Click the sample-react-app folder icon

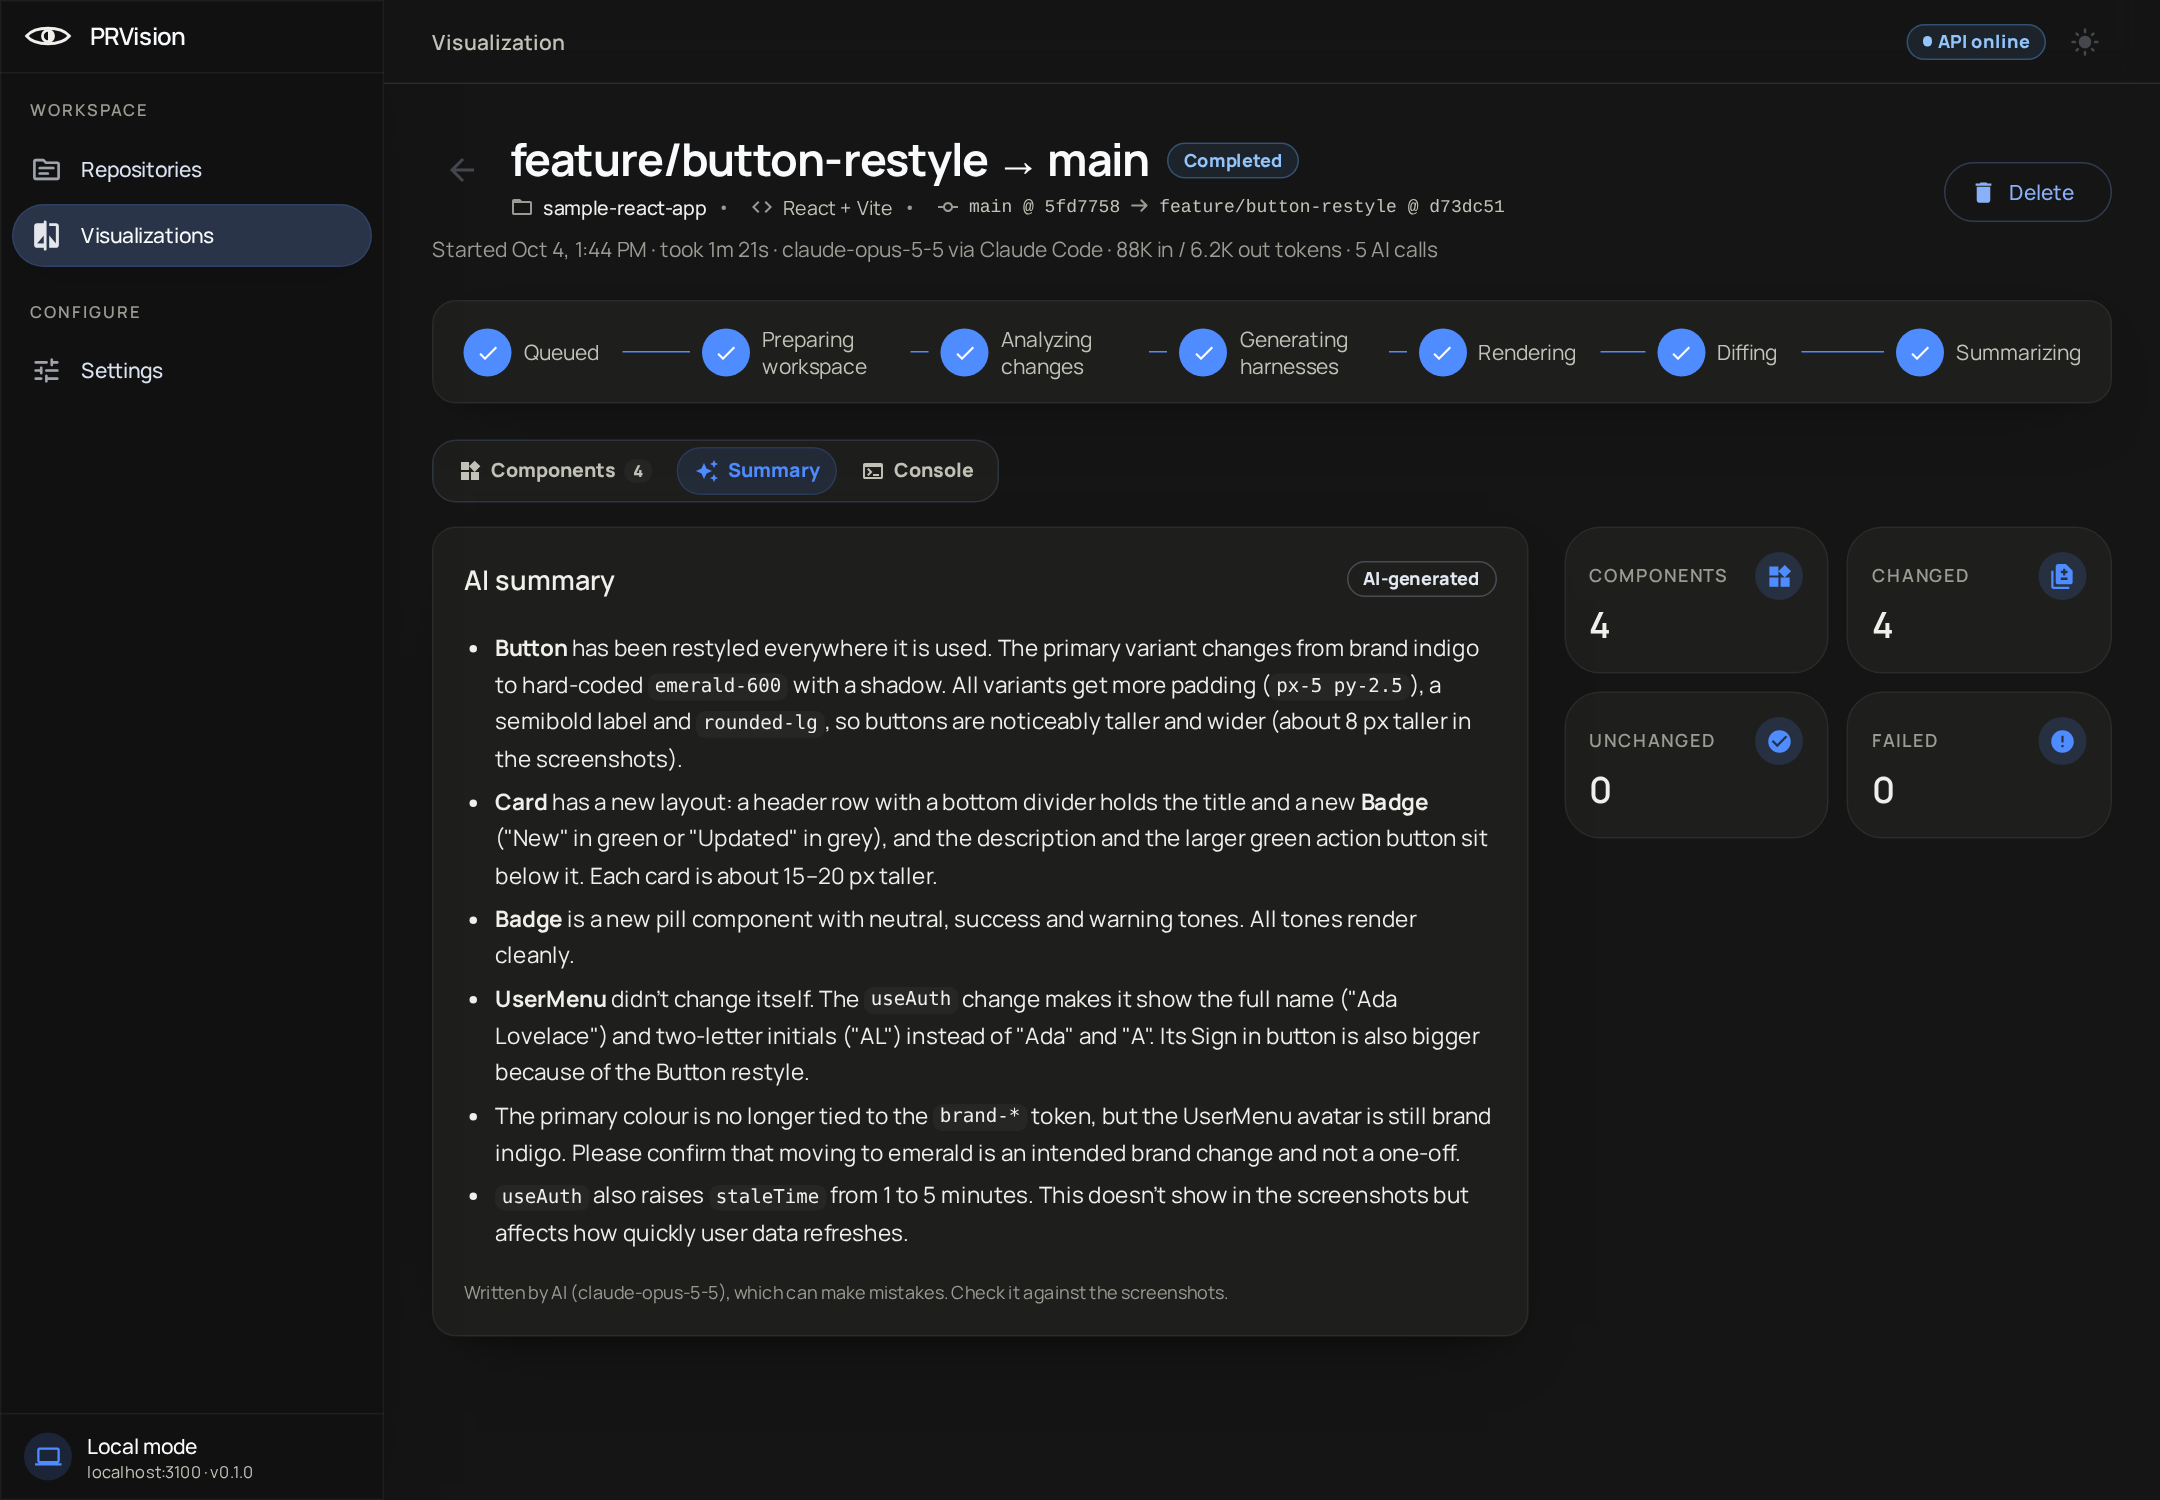(x=522, y=207)
